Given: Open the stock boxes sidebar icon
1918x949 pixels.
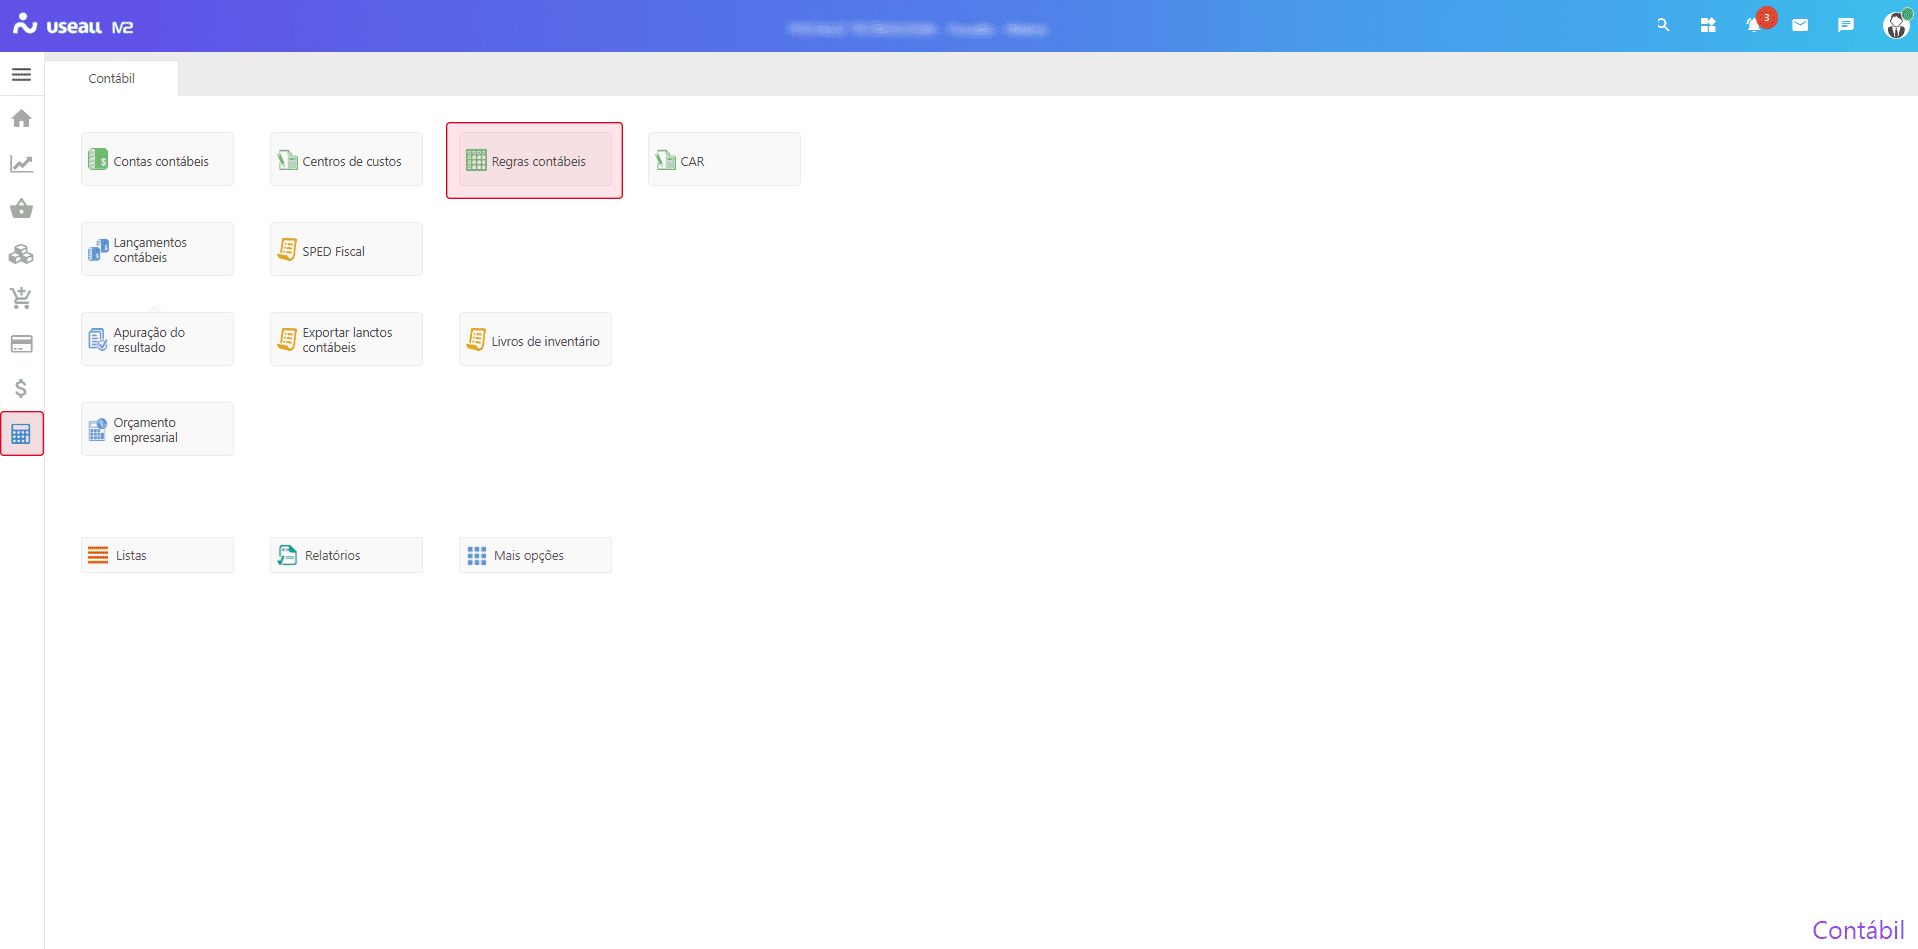Looking at the screenshot, I should (x=21, y=254).
